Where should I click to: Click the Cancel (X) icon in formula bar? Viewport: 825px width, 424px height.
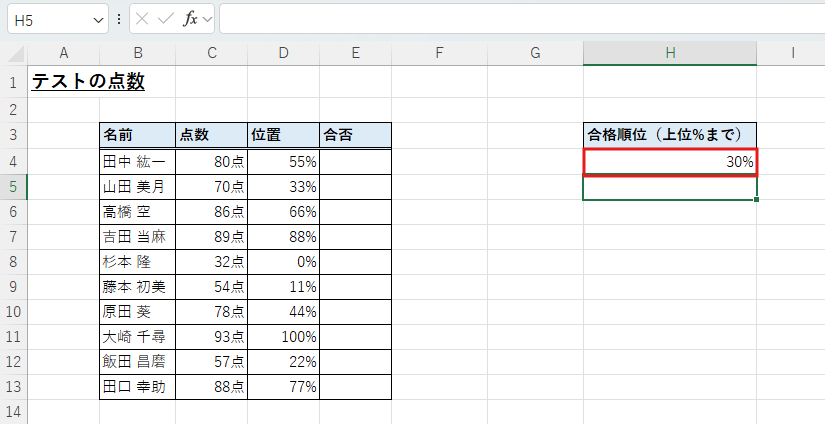point(144,19)
